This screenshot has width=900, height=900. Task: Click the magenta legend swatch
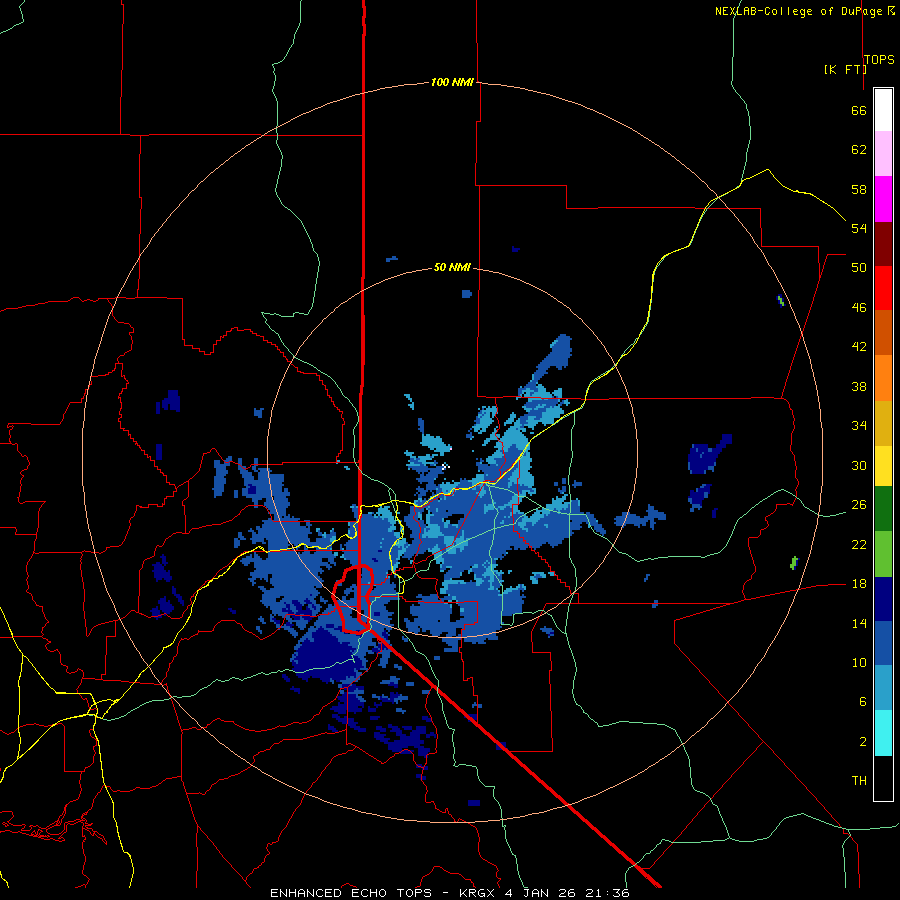tap(883, 199)
